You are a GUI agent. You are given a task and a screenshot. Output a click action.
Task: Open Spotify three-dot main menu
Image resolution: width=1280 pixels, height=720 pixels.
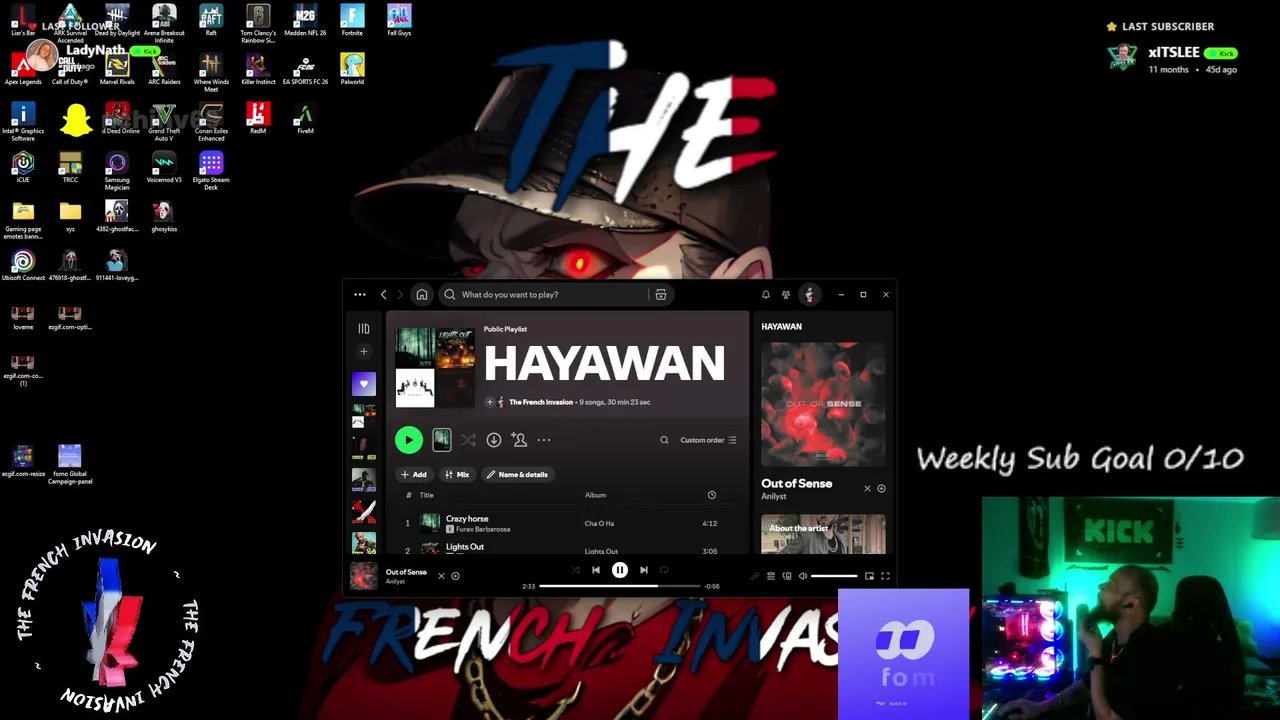[360, 295]
